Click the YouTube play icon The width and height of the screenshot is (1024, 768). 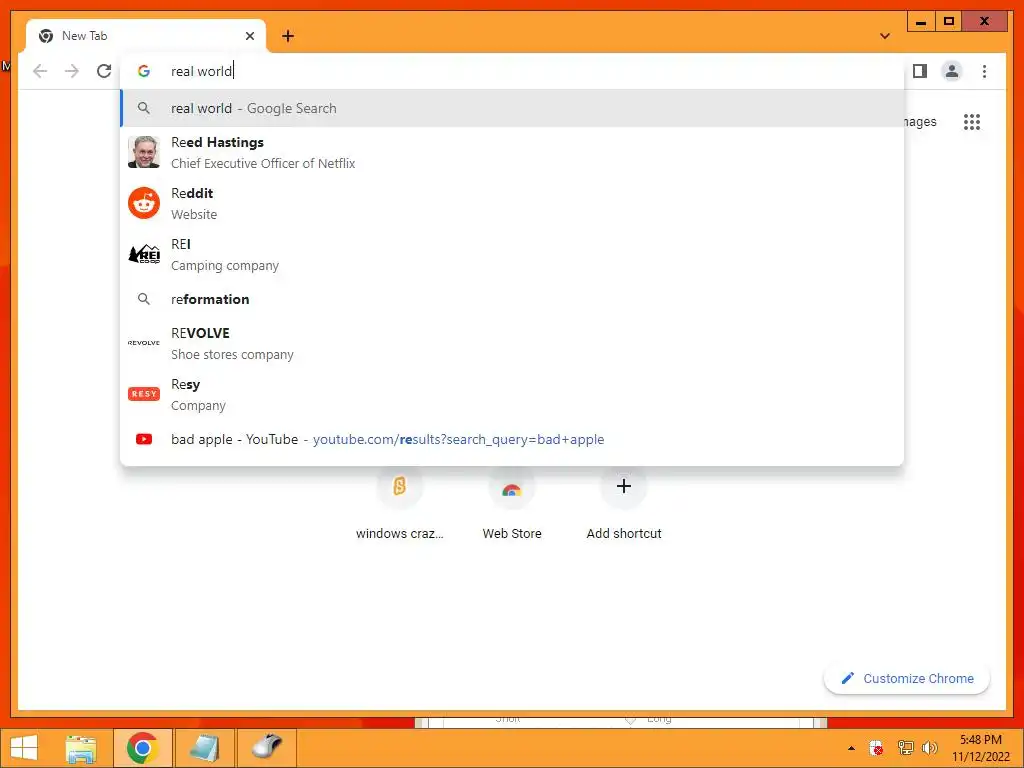(144, 439)
